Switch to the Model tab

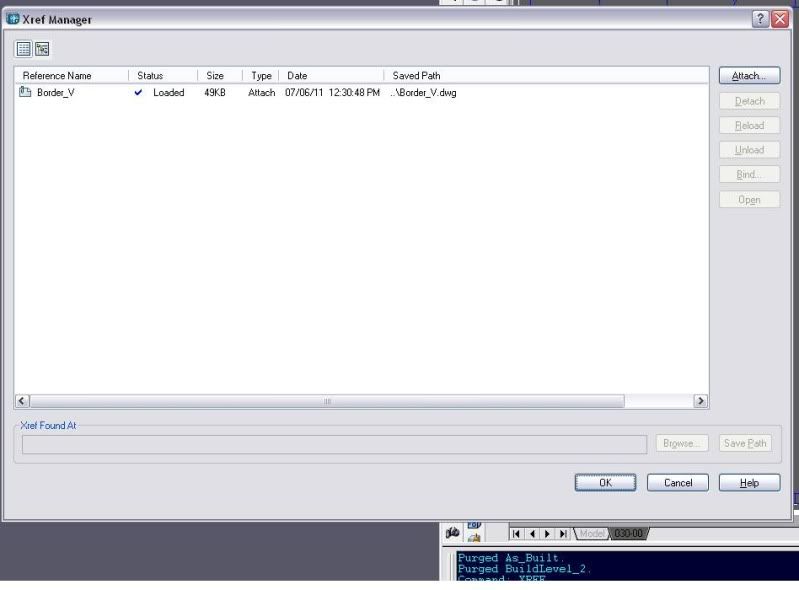pos(589,534)
